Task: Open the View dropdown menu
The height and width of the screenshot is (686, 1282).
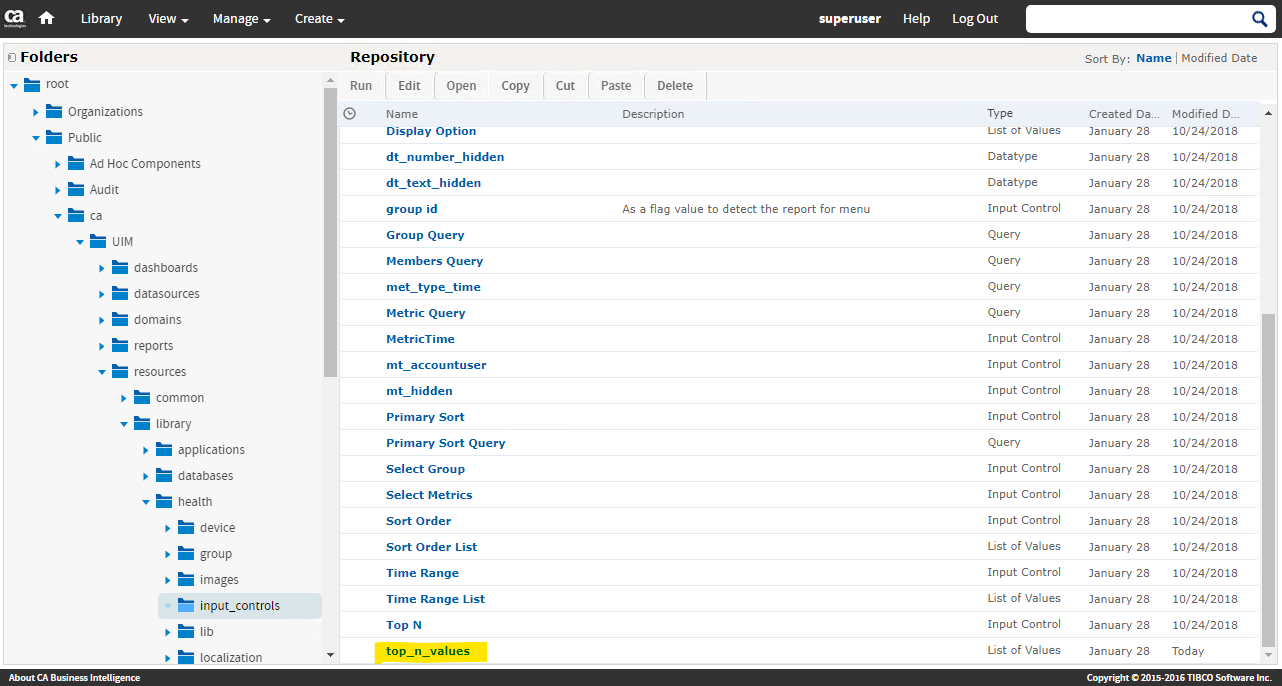Action: pyautogui.click(x=168, y=19)
